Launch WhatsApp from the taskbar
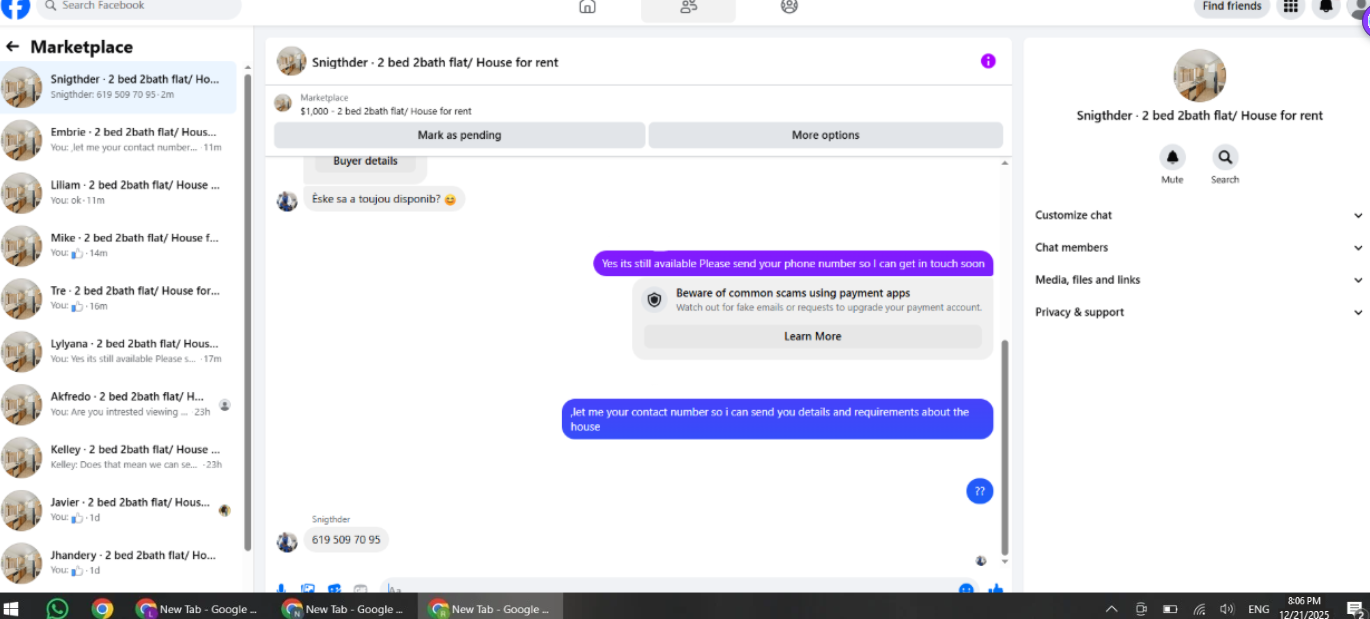This screenshot has height=619, width=1370. coord(57,608)
